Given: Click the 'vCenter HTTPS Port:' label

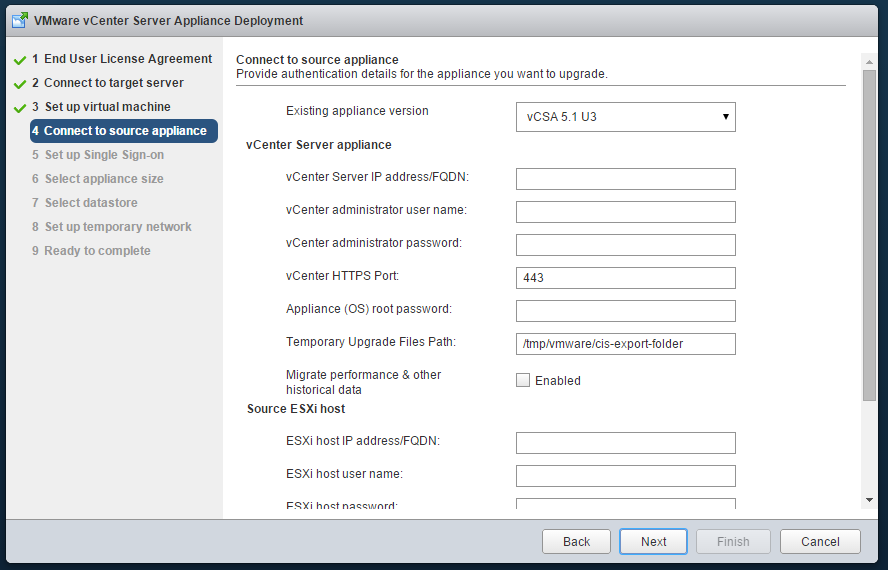Looking at the screenshot, I should 343,276.
